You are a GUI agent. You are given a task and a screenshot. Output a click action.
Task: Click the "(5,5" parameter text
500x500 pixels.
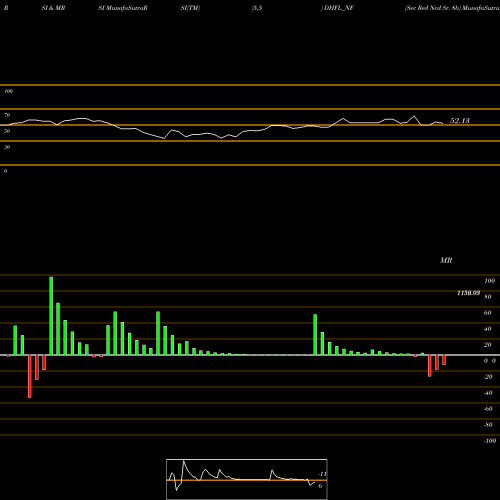click(257, 8)
